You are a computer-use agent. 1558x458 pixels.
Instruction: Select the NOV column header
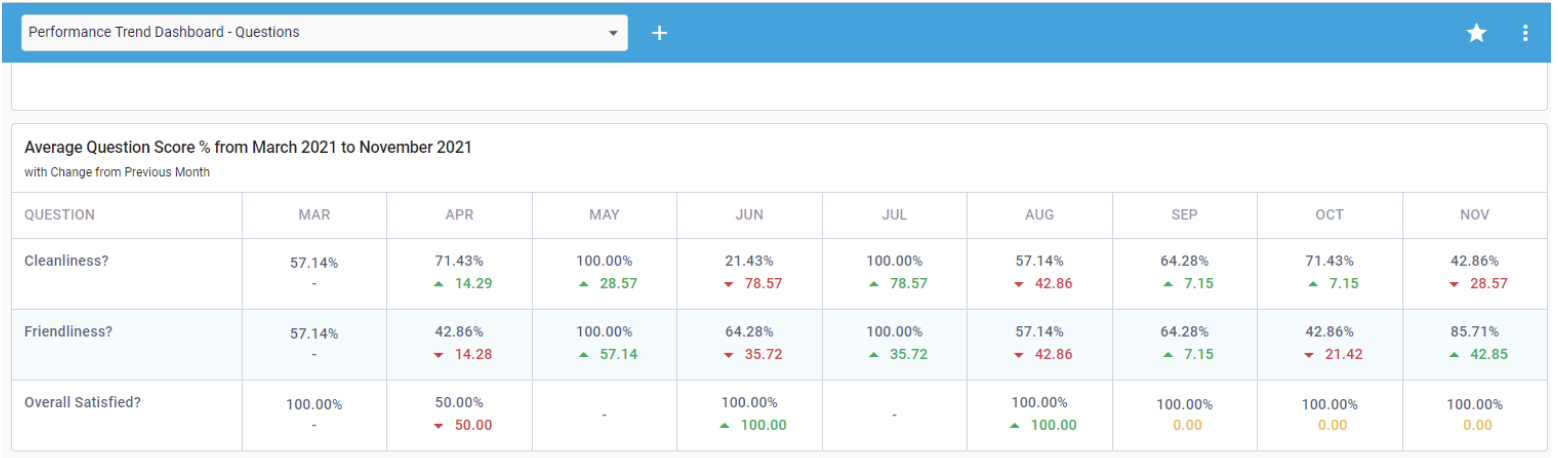click(1475, 215)
